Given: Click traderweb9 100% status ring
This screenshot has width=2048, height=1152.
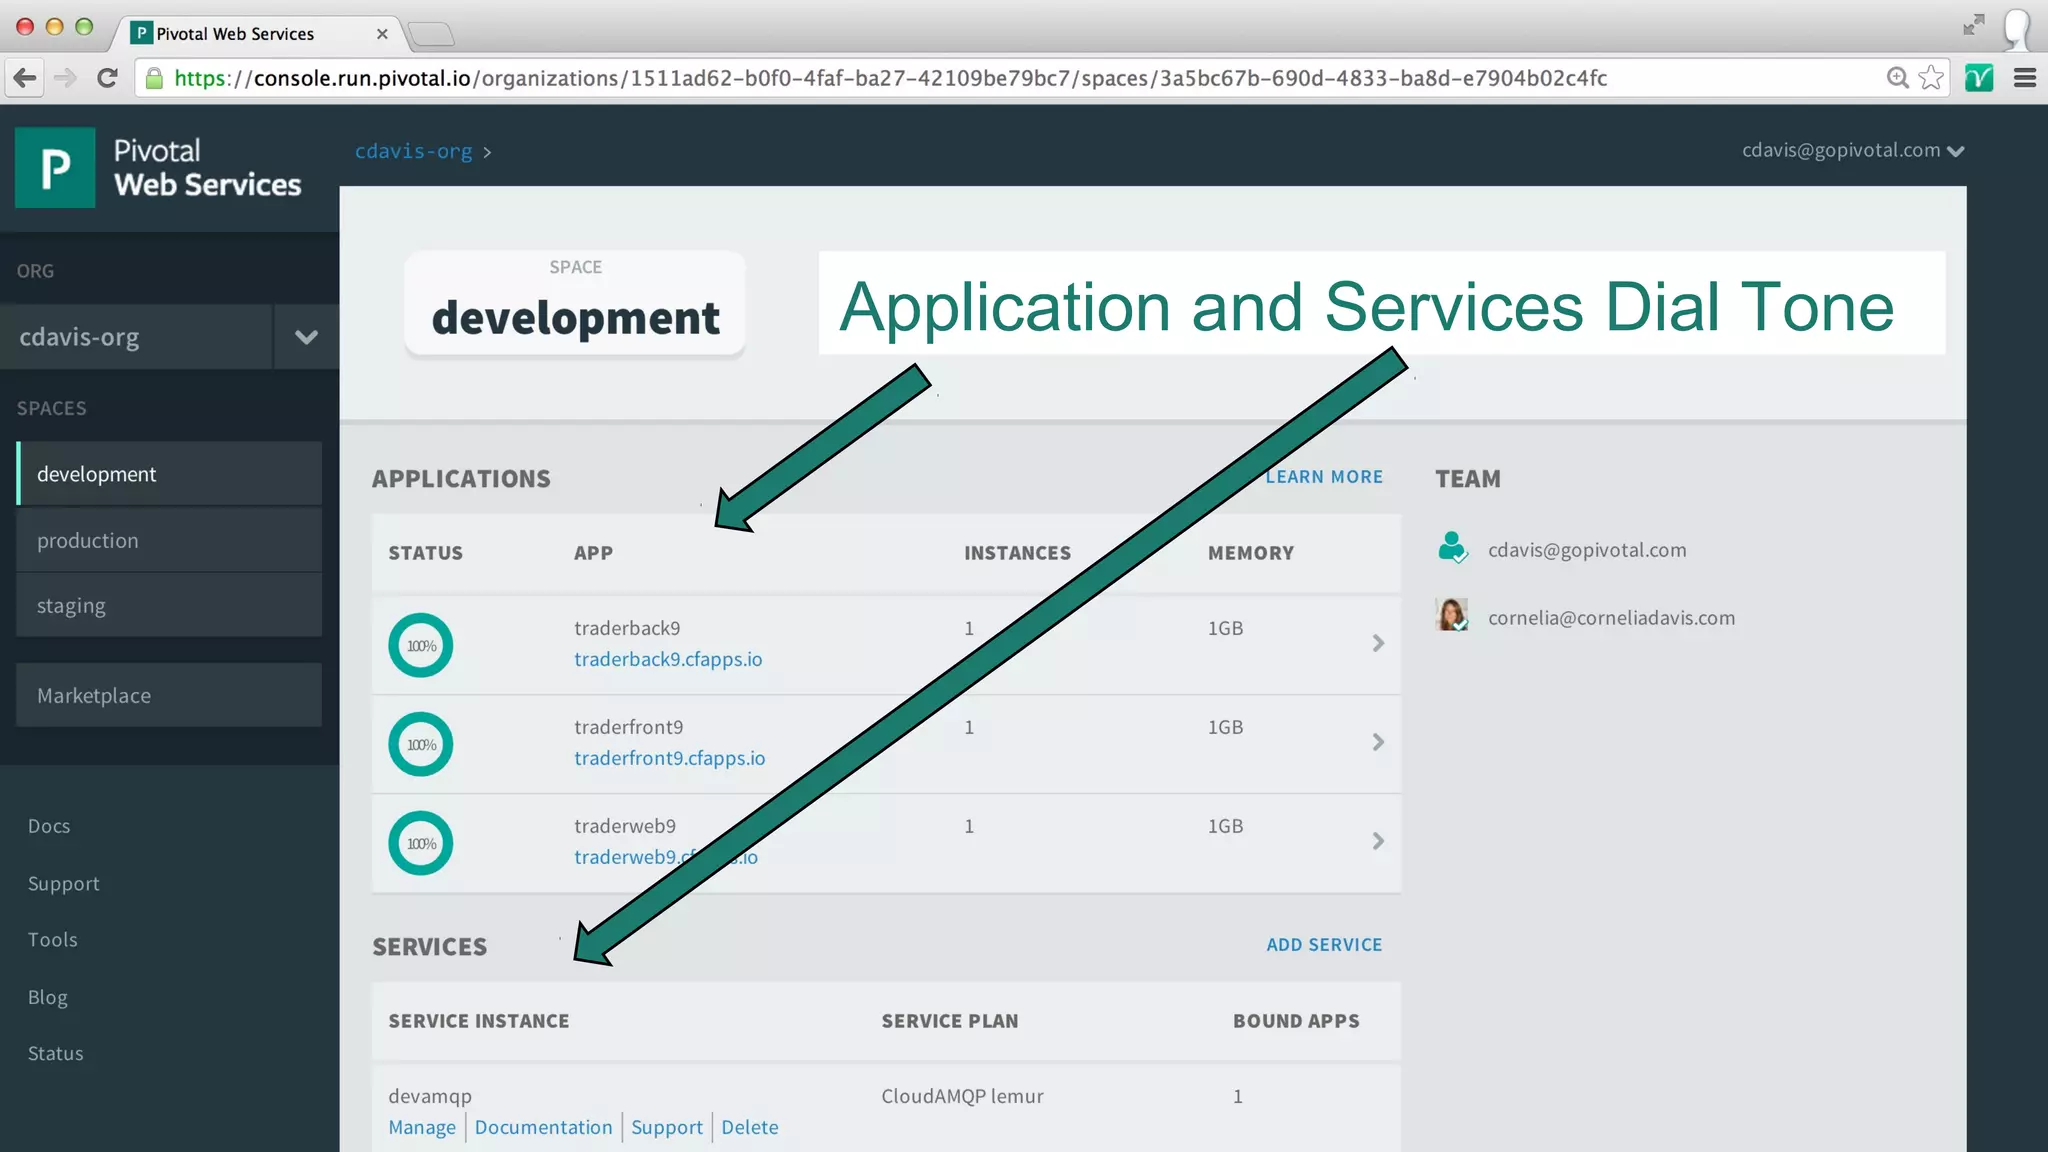Looking at the screenshot, I should point(421,843).
